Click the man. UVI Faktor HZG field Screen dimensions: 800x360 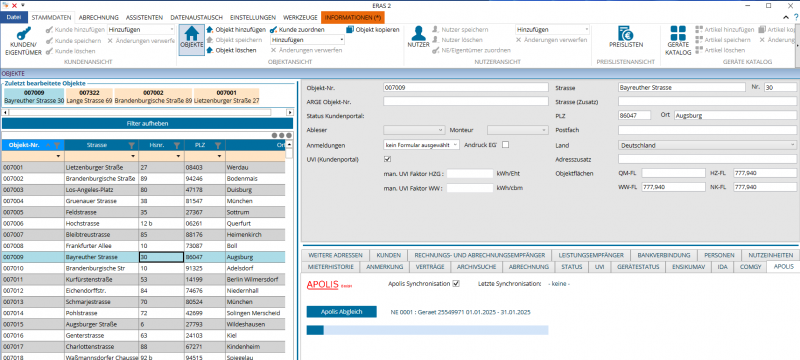(470, 174)
